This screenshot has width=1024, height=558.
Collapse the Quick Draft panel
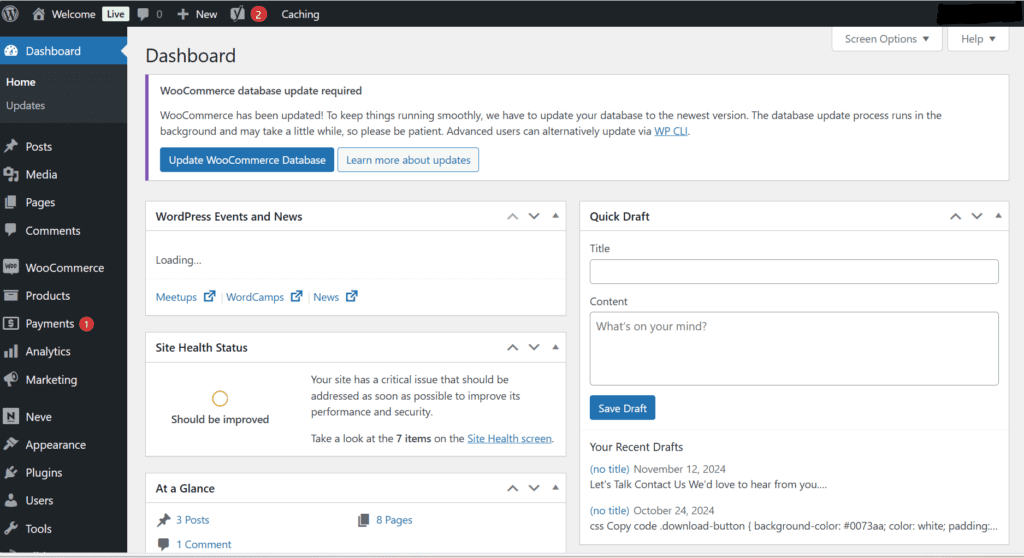click(999, 216)
